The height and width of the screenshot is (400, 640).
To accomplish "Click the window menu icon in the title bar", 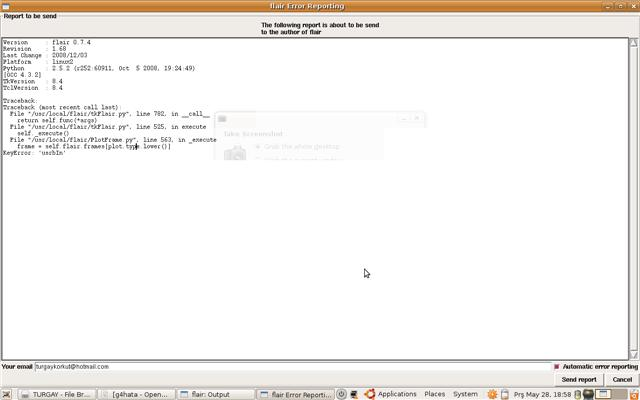I will click(x=5, y=6).
